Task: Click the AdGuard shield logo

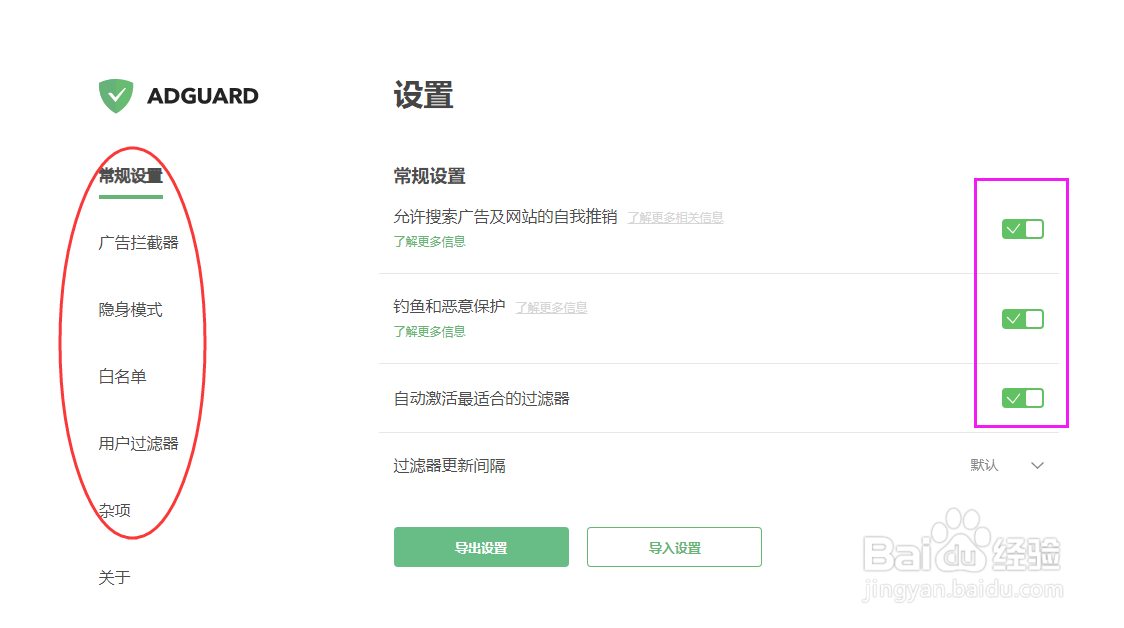Action: (115, 95)
